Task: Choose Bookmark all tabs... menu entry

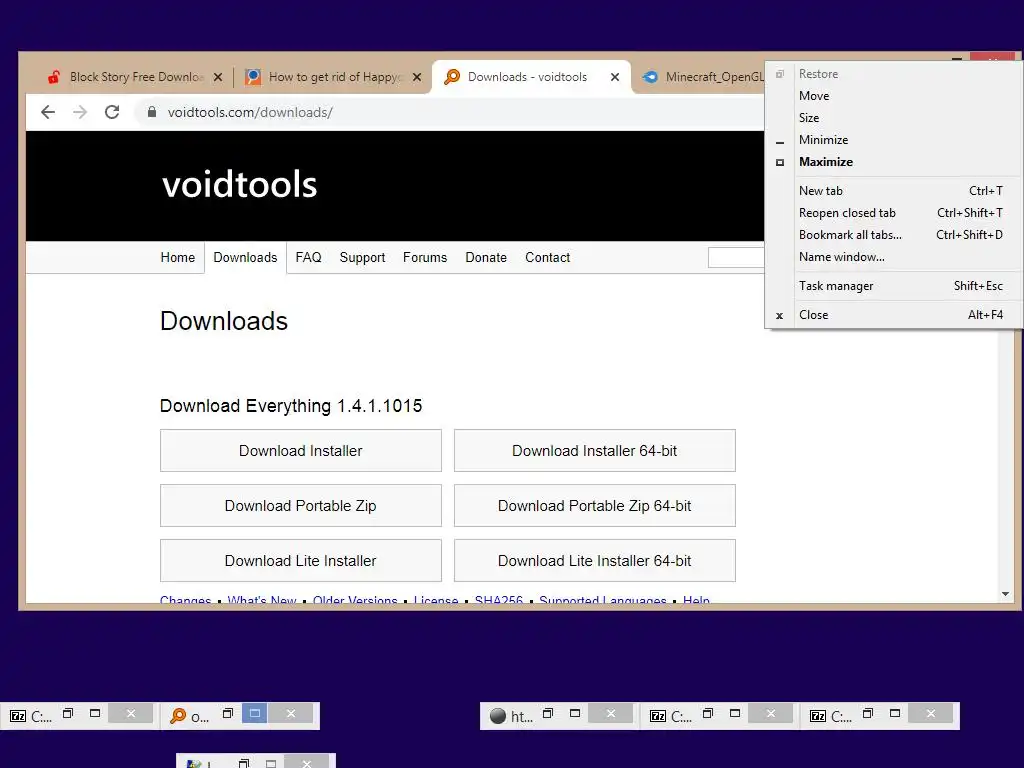Action: (894, 235)
